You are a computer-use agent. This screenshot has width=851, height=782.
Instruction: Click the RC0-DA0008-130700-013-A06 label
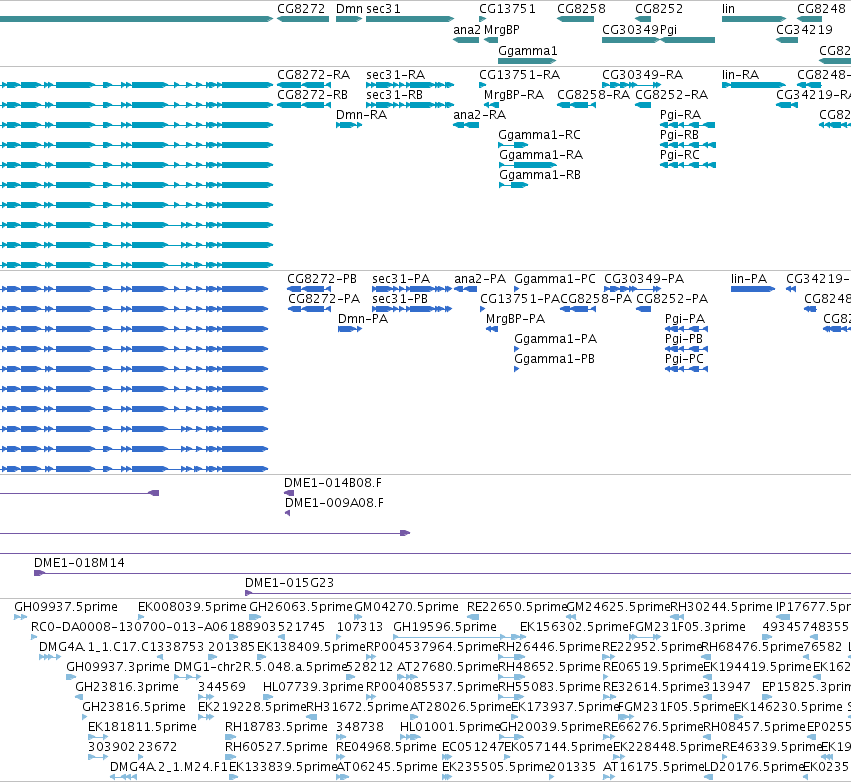pyautogui.click(x=129, y=627)
